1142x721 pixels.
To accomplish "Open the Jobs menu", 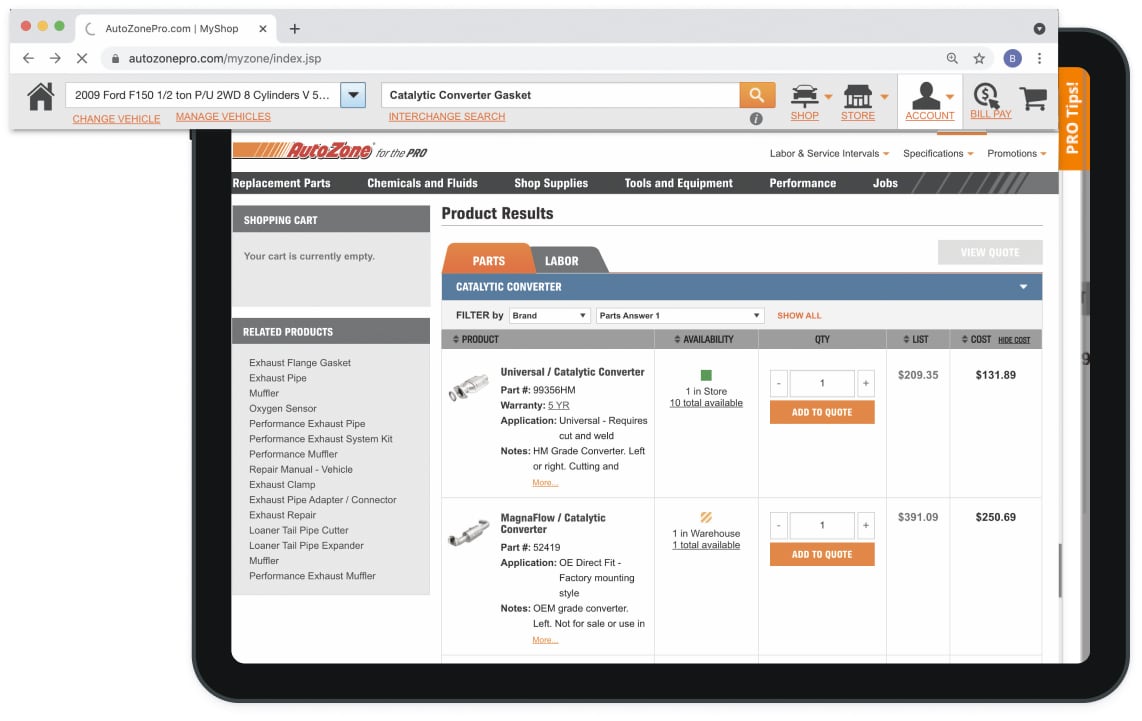I will coord(886,184).
